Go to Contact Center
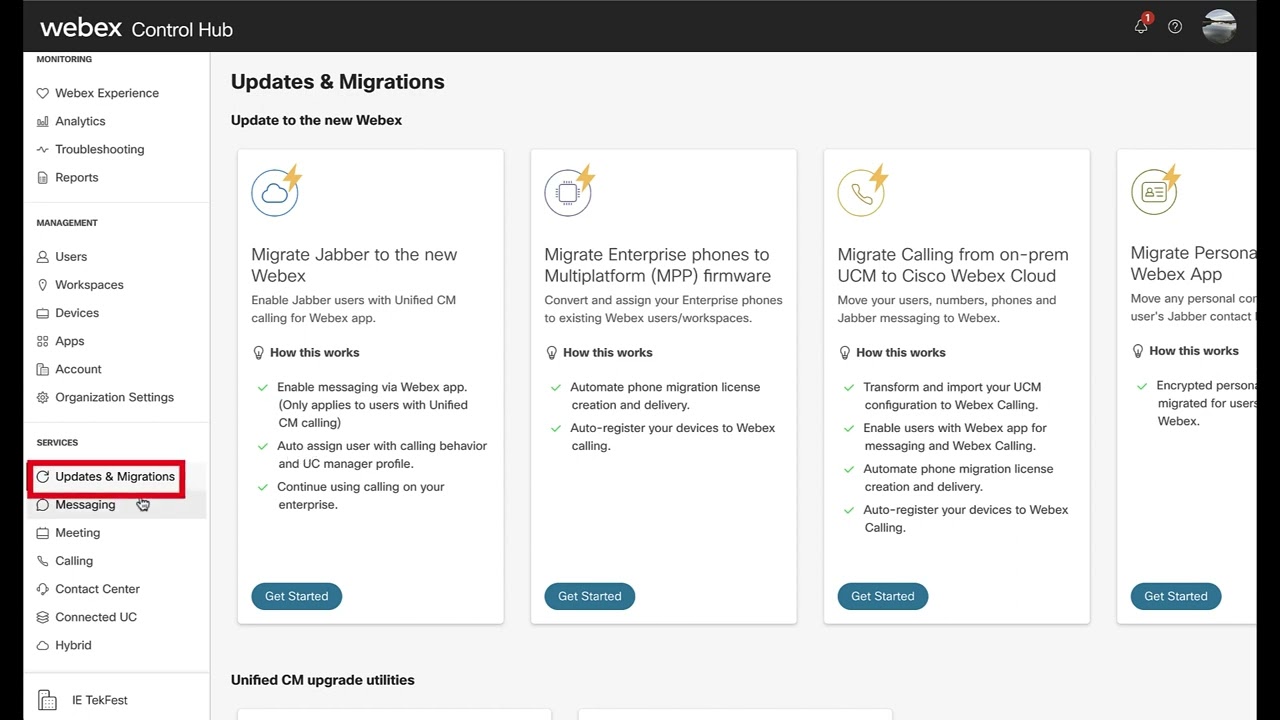1280x720 pixels. [x=97, y=589]
